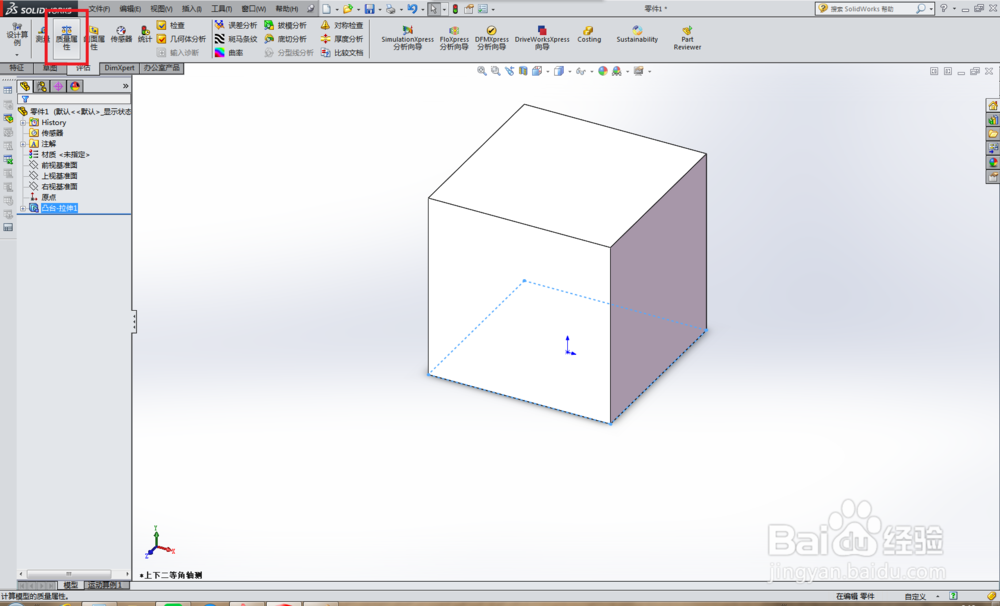Viewport: 1000px width, 606px height.
Task: Run 厚度分析 thickness analysis
Action: (342, 39)
